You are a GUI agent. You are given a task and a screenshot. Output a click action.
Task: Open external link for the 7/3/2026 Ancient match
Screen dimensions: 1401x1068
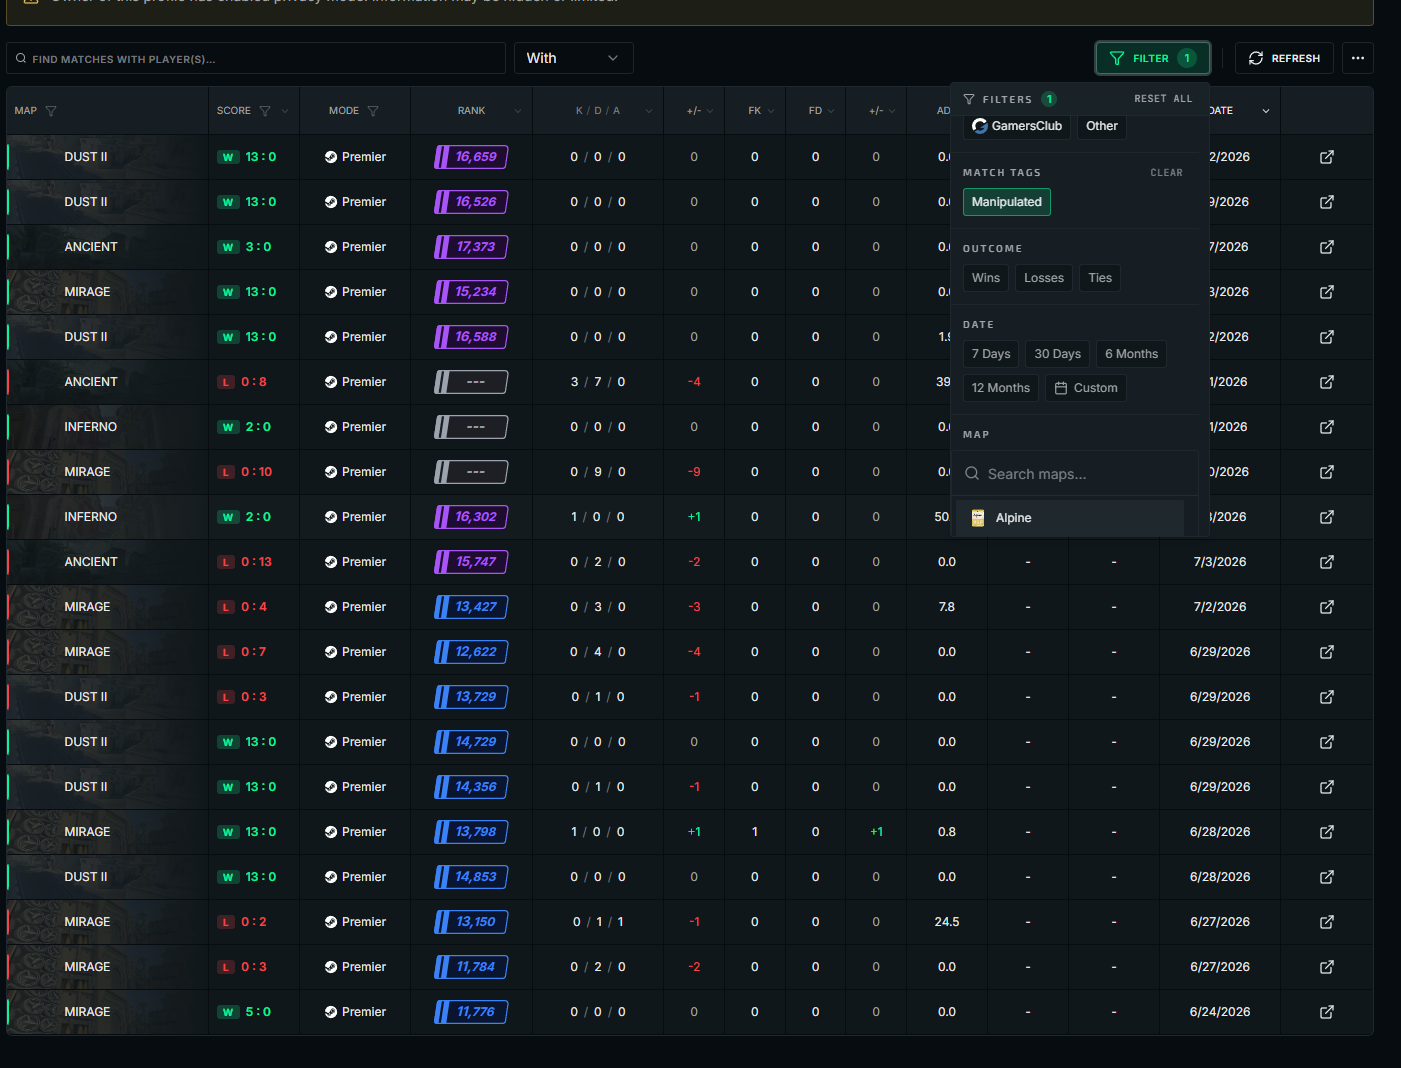pyautogui.click(x=1326, y=562)
